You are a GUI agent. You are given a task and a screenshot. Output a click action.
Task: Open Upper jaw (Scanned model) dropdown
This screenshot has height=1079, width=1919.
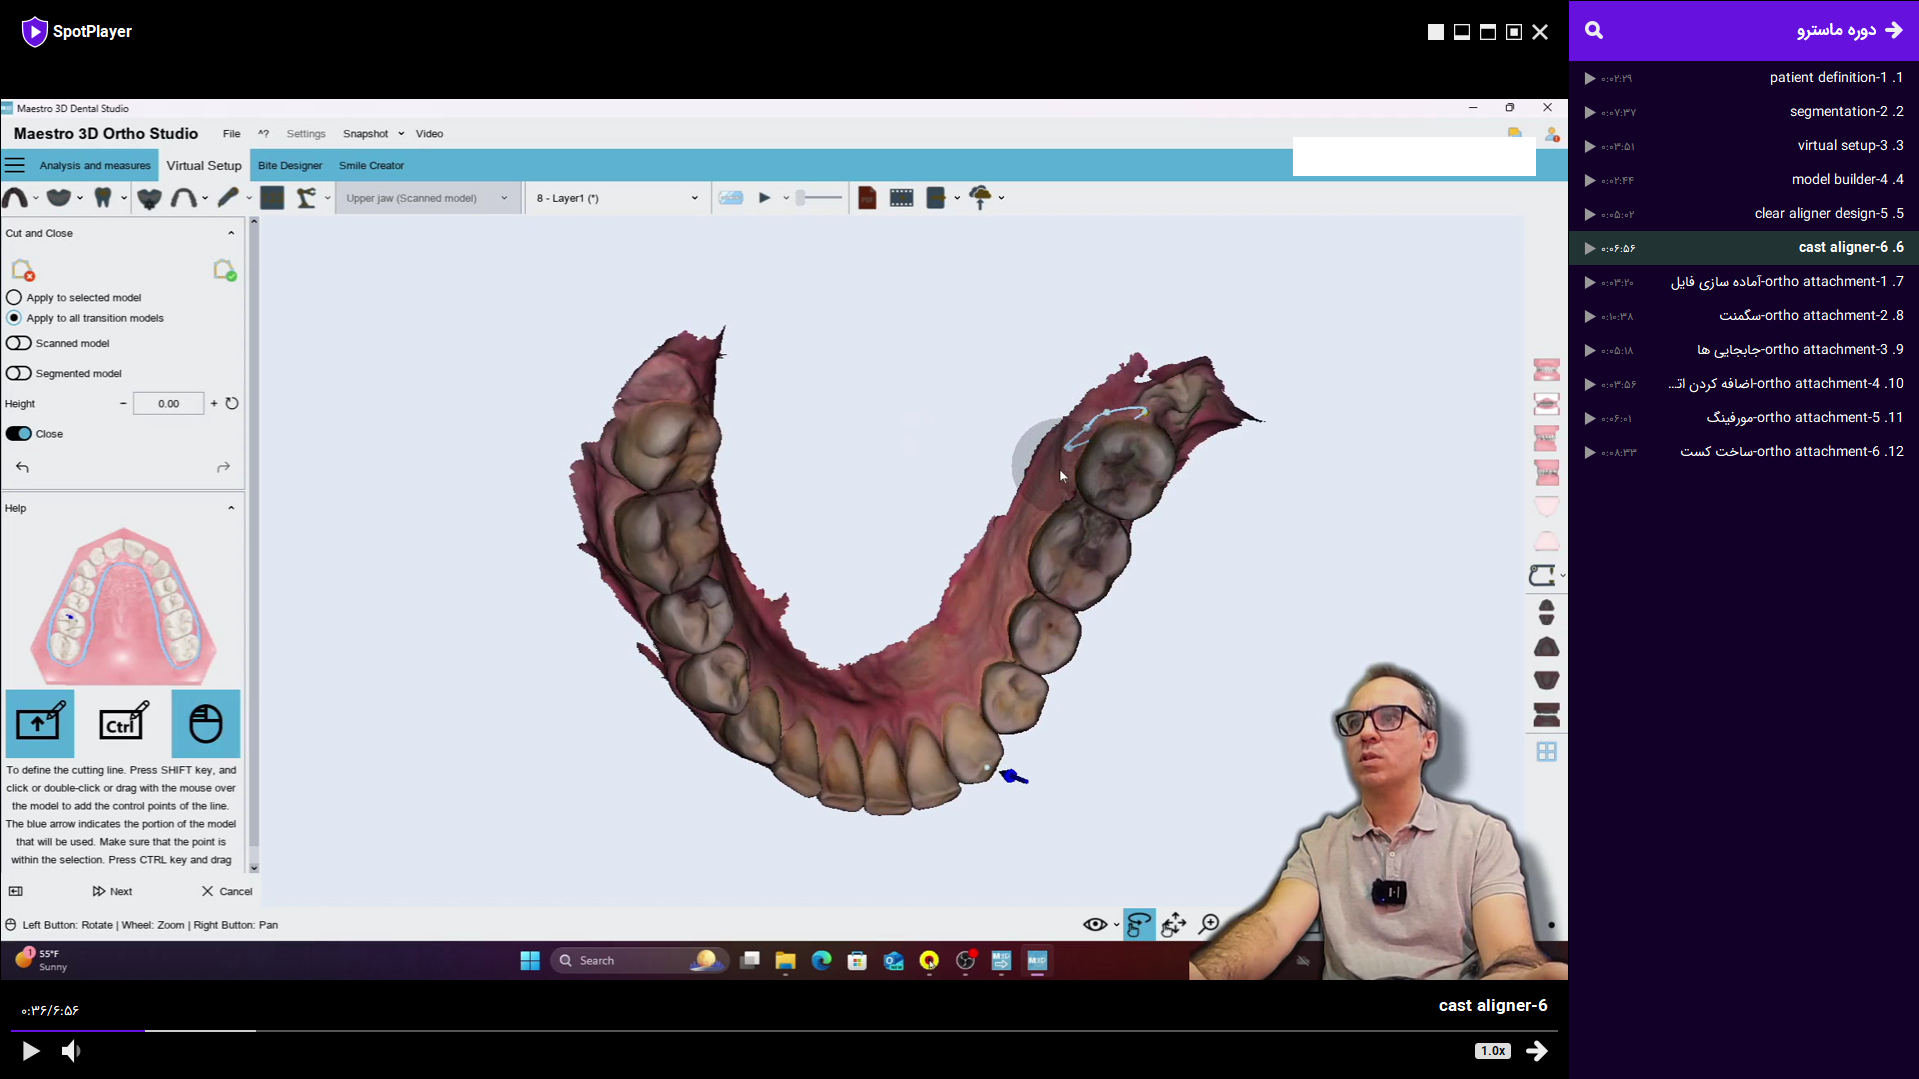click(x=427, y=198)
